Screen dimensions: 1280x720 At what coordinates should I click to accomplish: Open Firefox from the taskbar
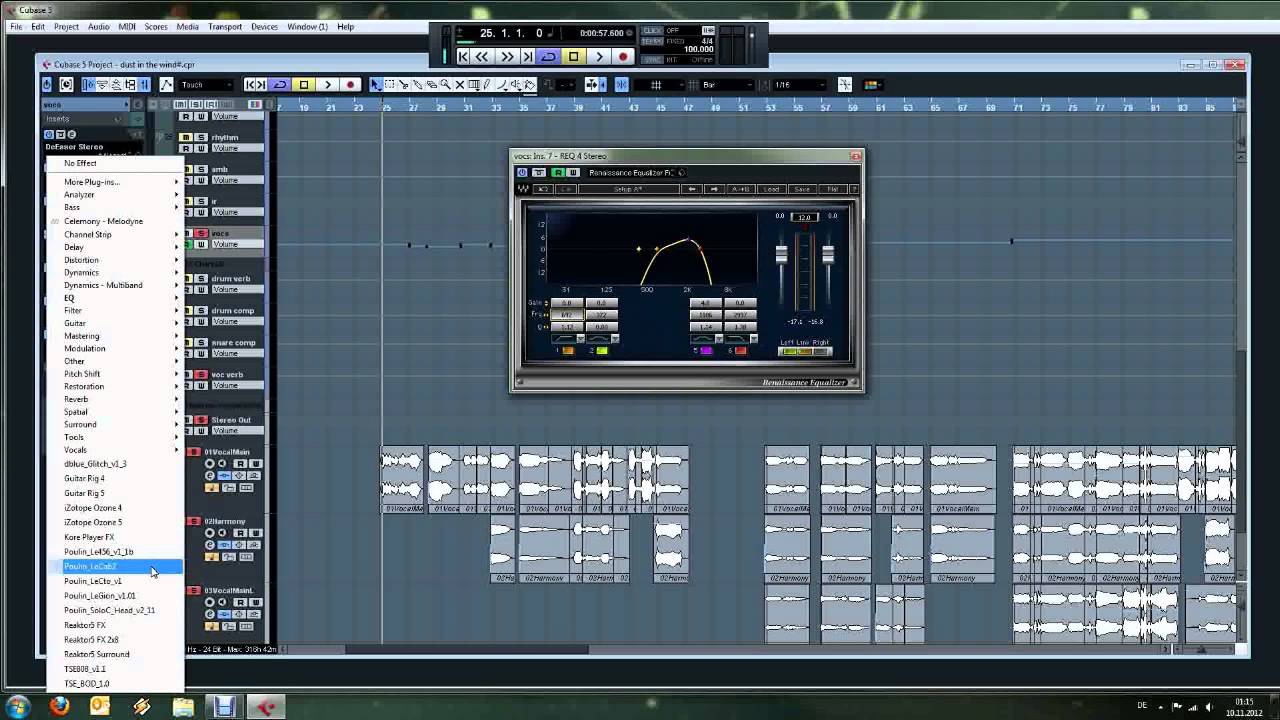click(59, 706)
